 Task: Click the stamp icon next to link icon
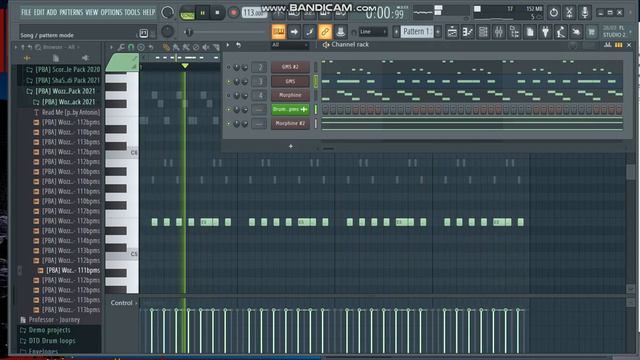(340, 32)
